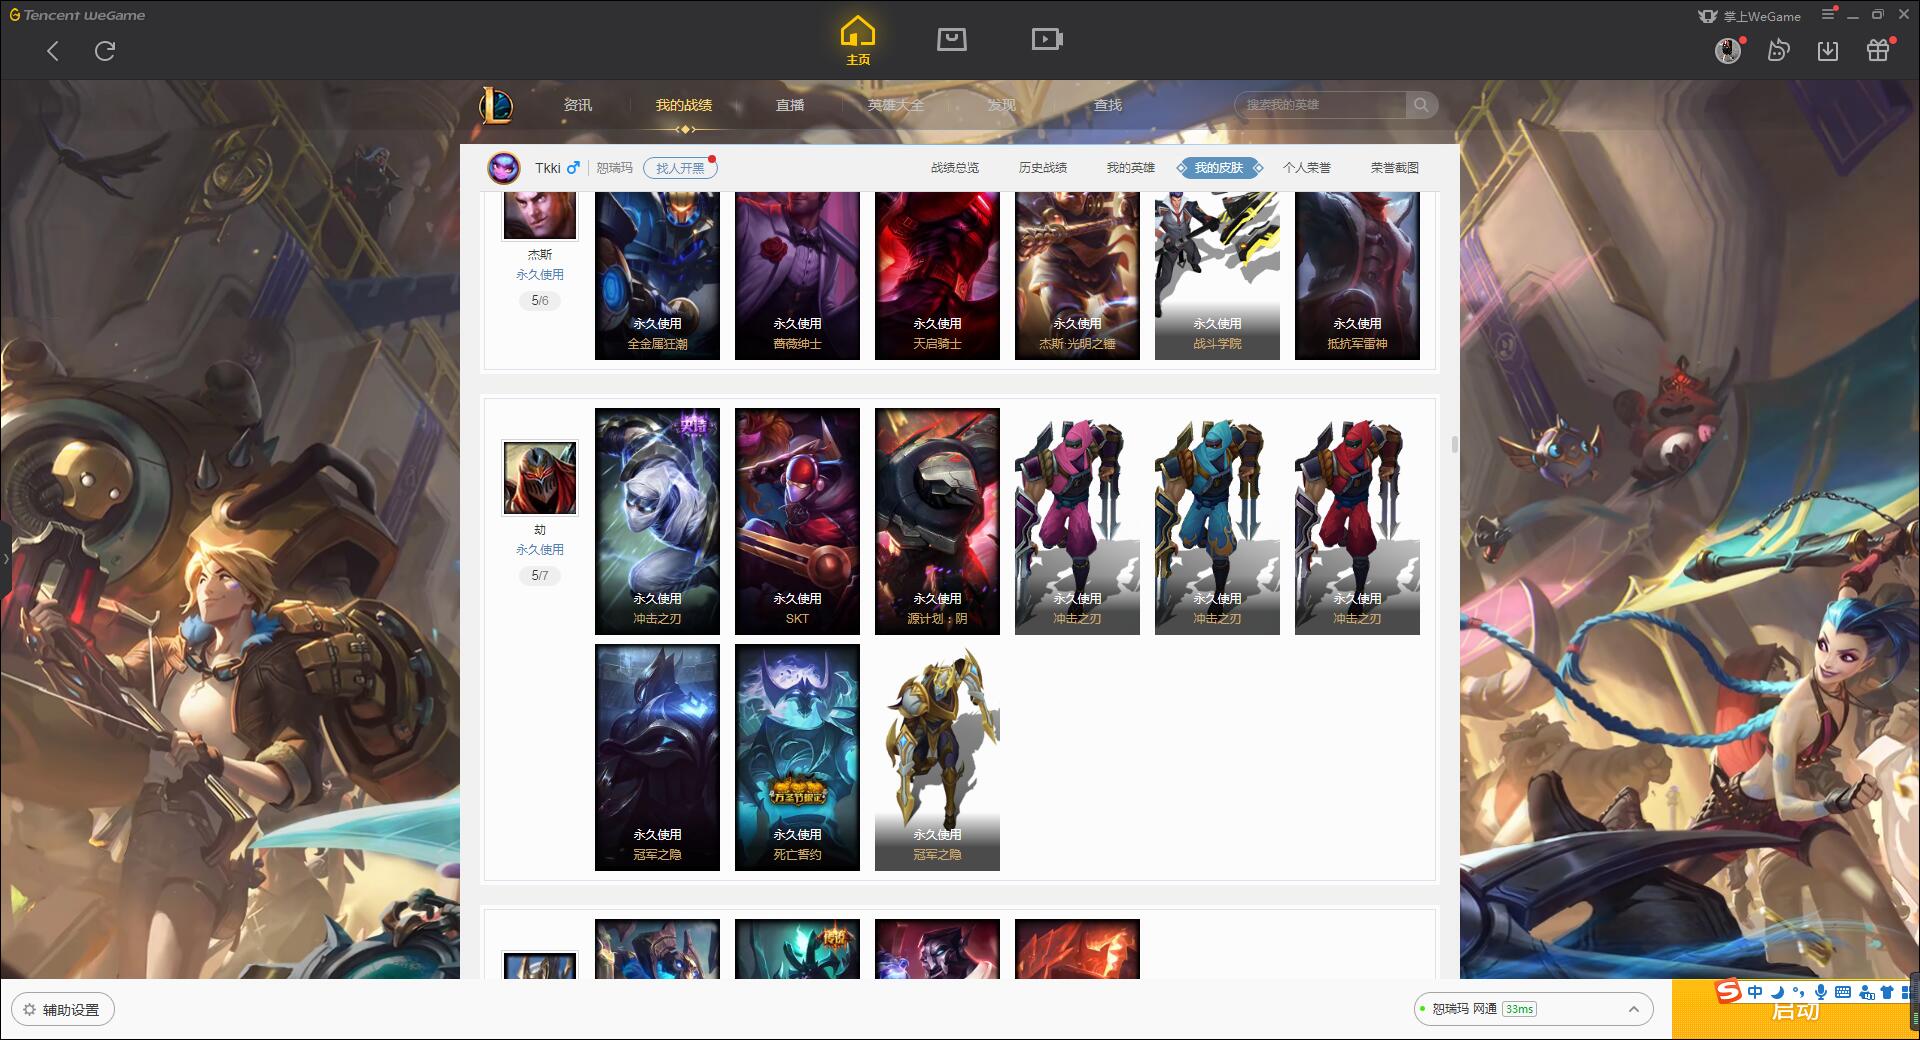
Task: Open 掌上WeGame mobile app link
Action: point(1749,16)
